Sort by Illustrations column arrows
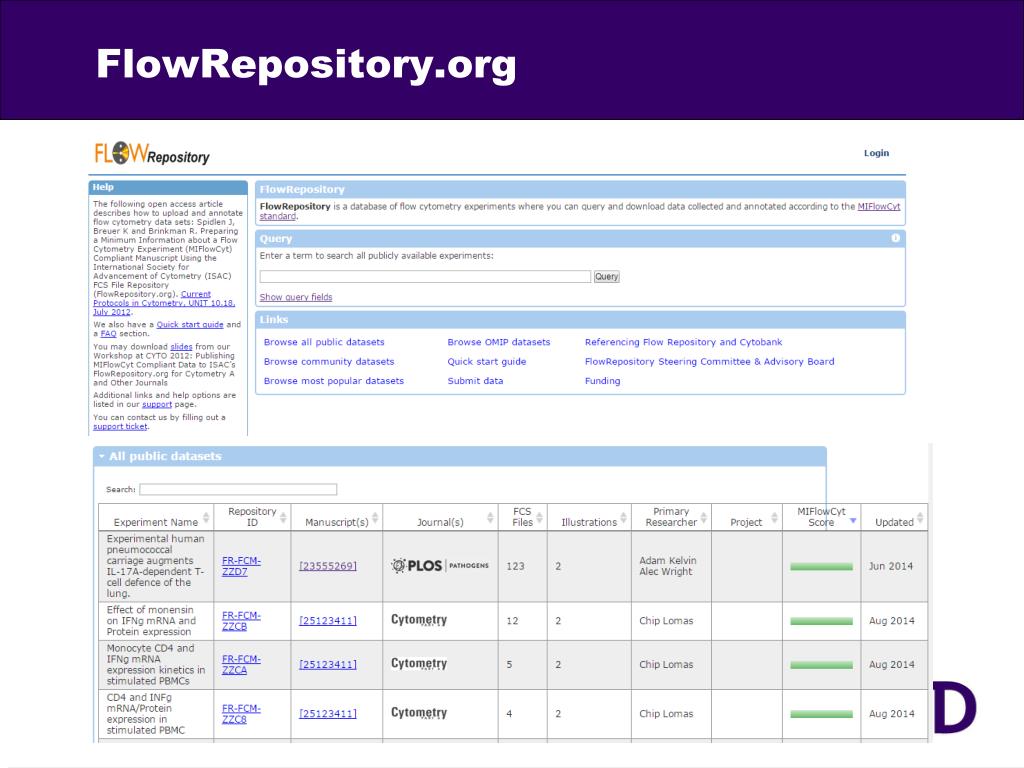The height and width of the screenshot is (768, 1024). coord(623,518)
